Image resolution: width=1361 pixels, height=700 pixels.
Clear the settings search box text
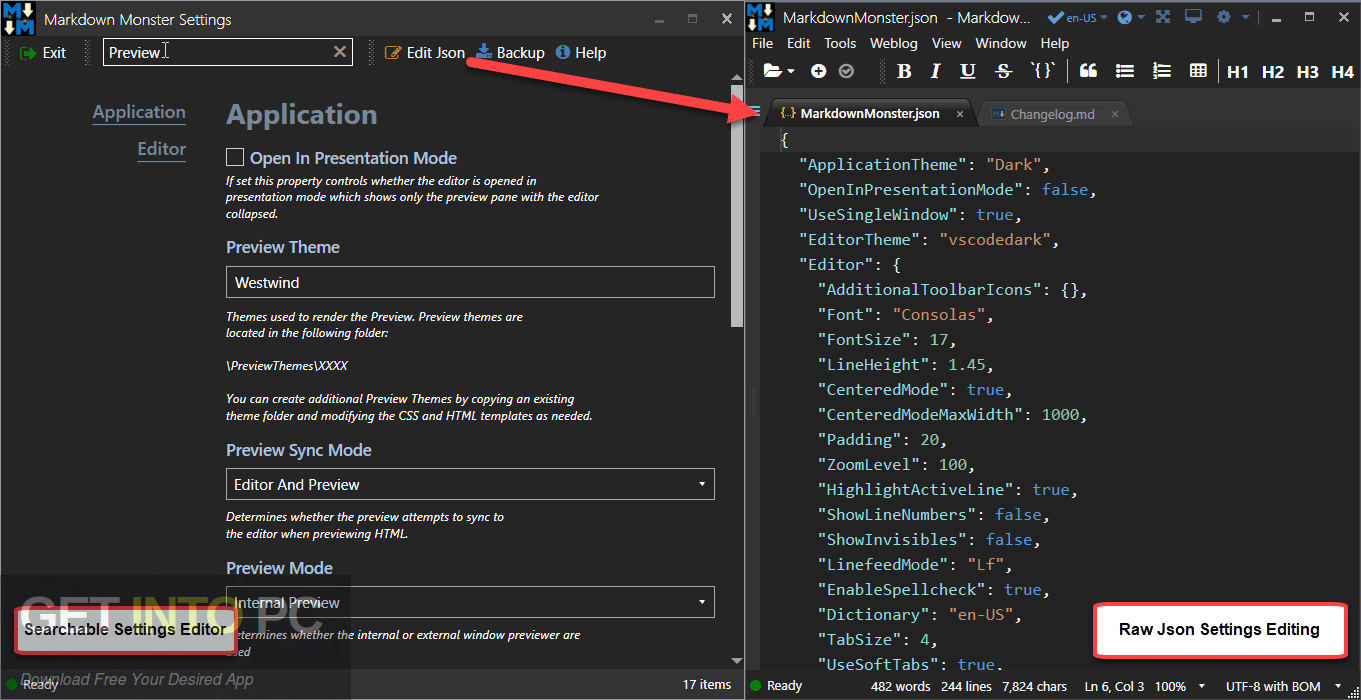point(340,52)
